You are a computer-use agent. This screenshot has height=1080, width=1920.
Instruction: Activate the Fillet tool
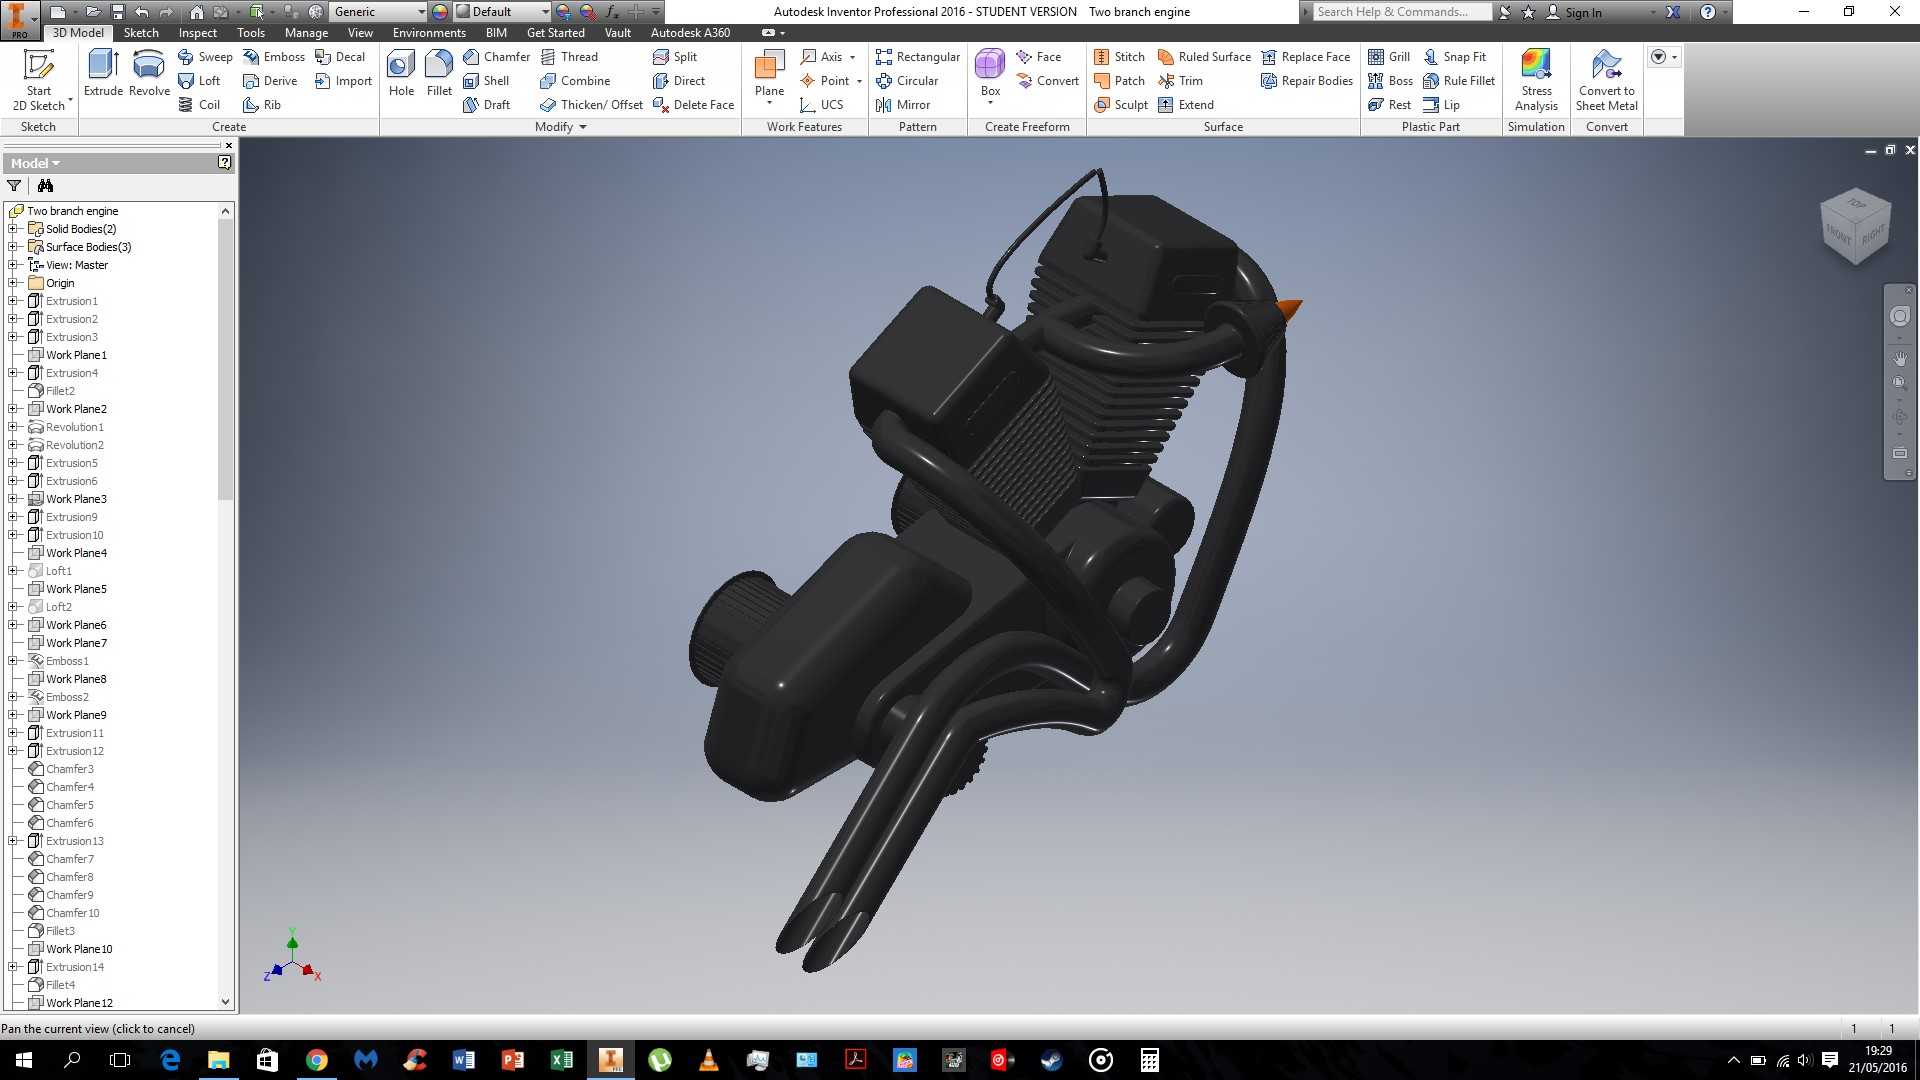[x=439, y=73]
